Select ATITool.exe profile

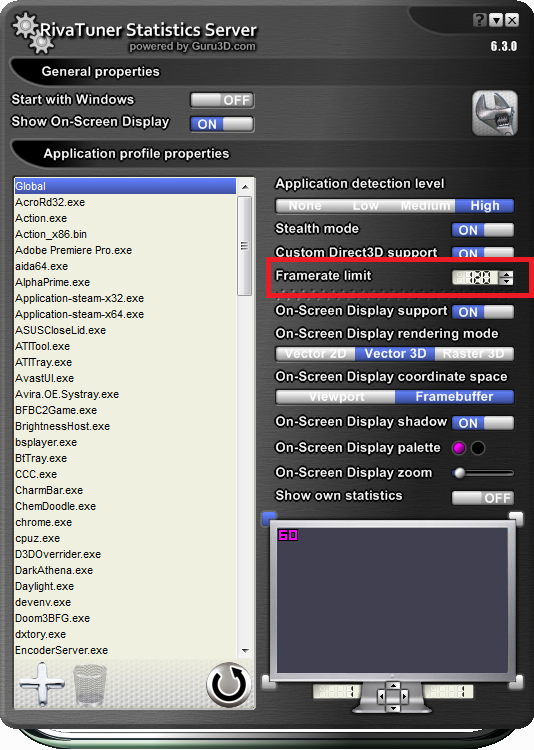(125, 346)
